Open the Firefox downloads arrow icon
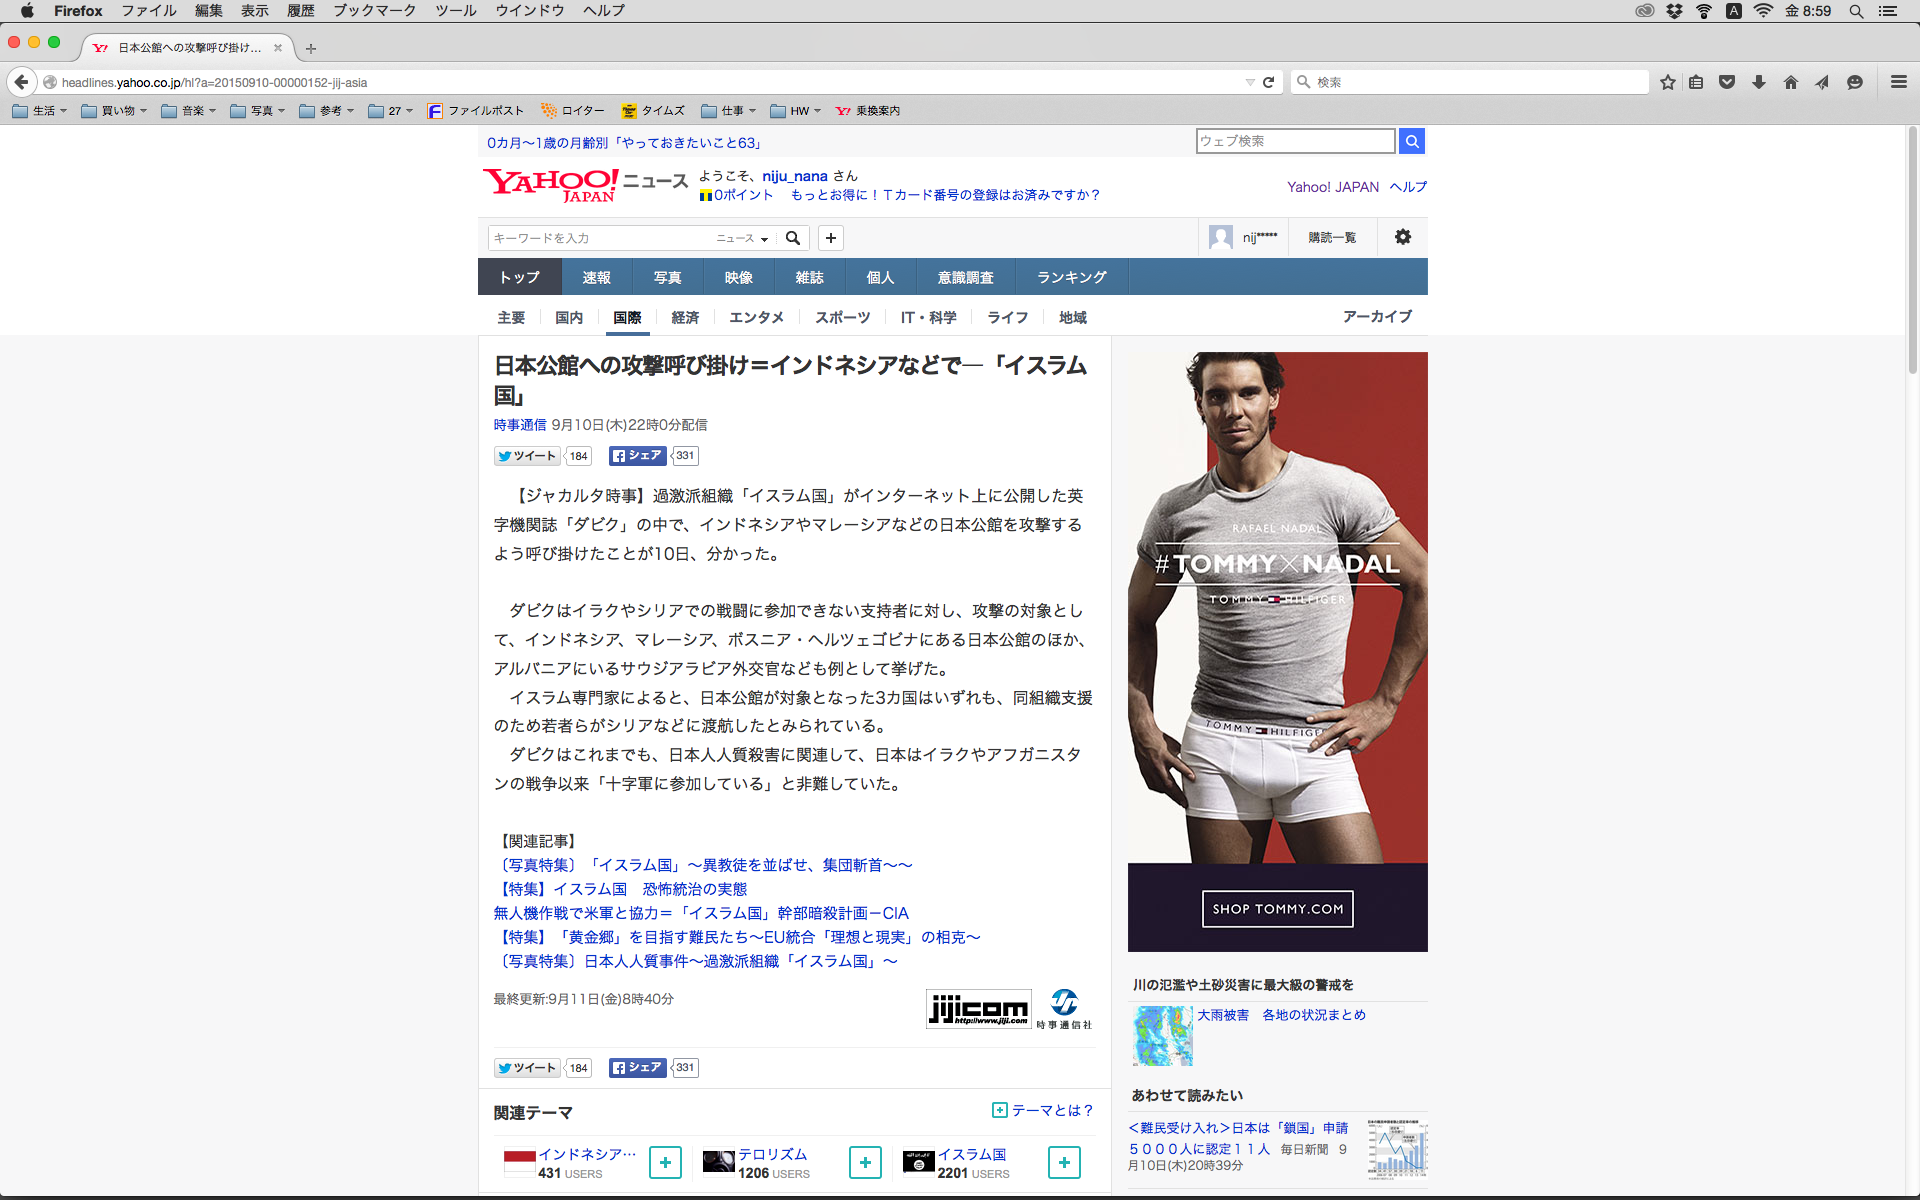 [x=1759, y=82]
